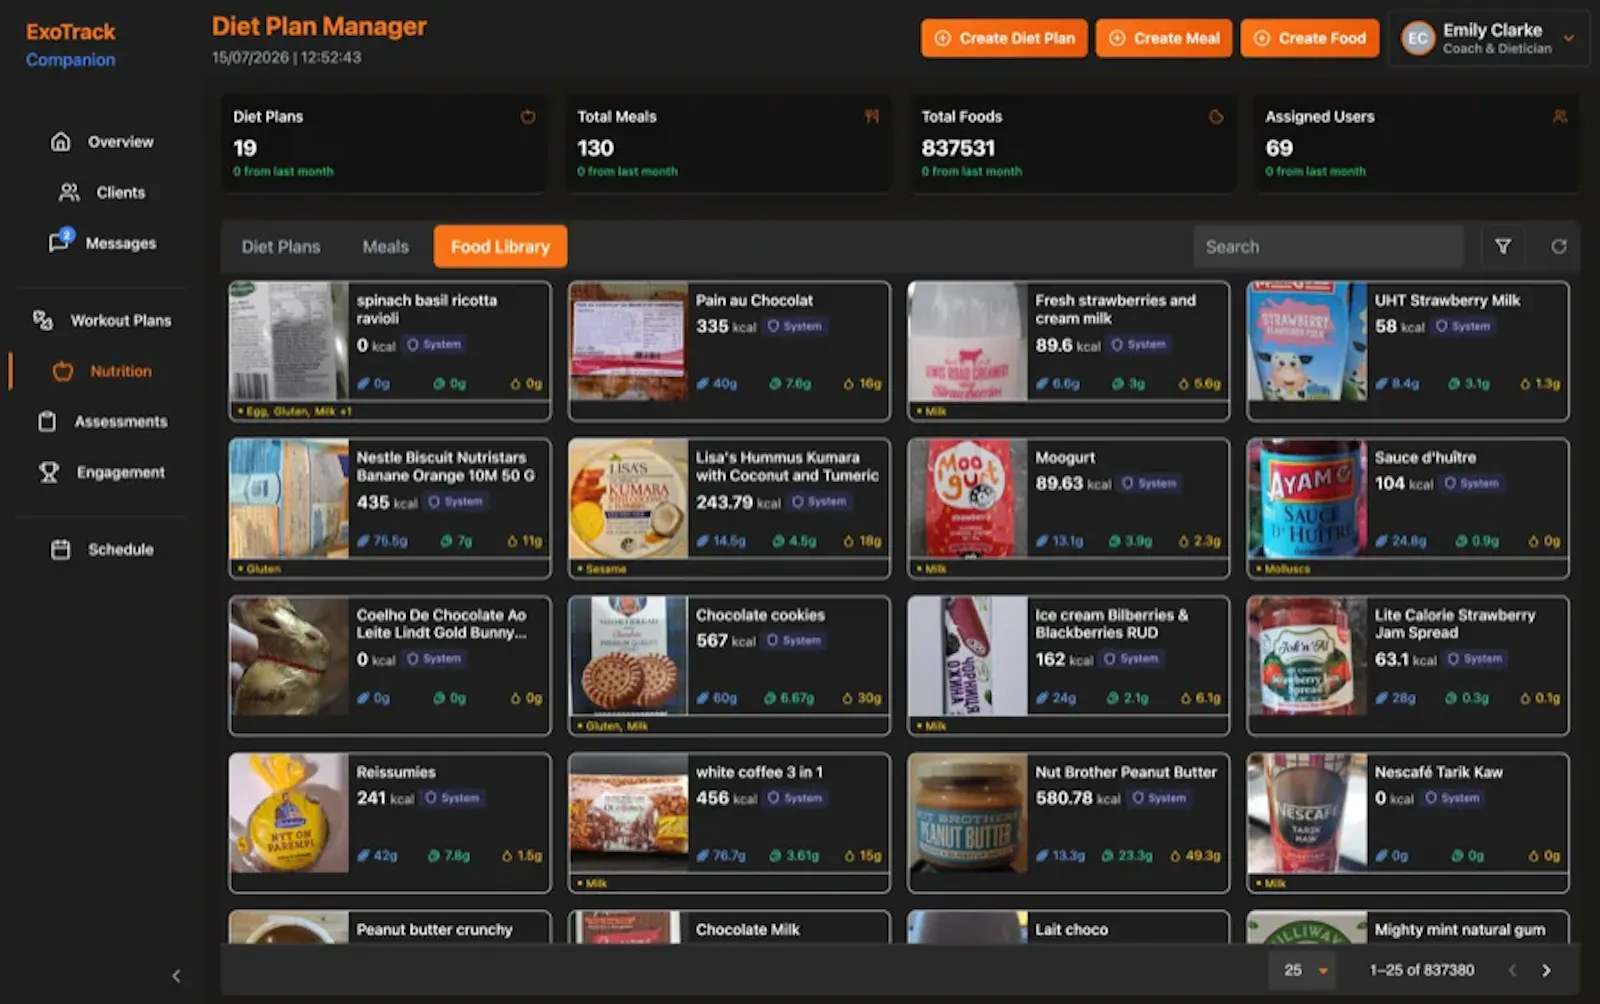Click the Assigned Users card icon

coord(1560,117)
